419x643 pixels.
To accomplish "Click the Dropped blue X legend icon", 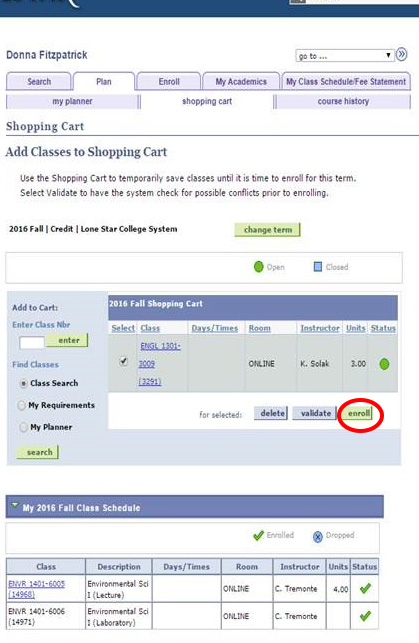I will [318, 536].
